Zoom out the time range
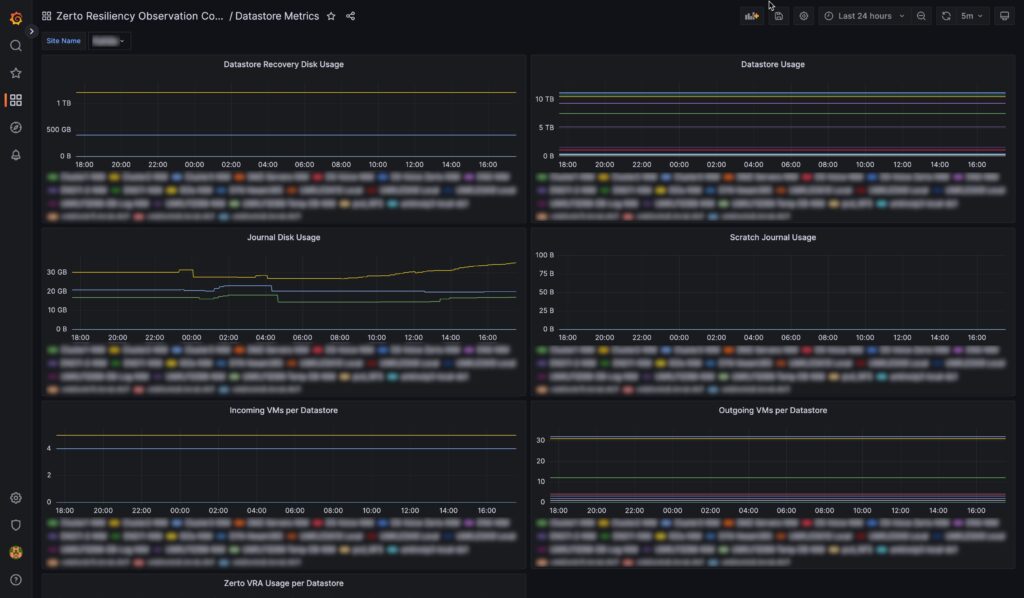Screen dimensions: 1024x598 tap(921, 16)
